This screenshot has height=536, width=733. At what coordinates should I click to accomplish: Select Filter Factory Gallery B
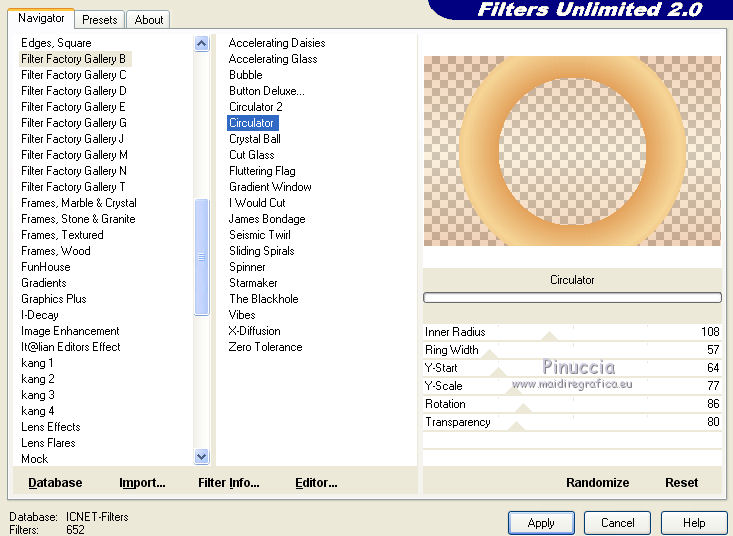(74, 59)
